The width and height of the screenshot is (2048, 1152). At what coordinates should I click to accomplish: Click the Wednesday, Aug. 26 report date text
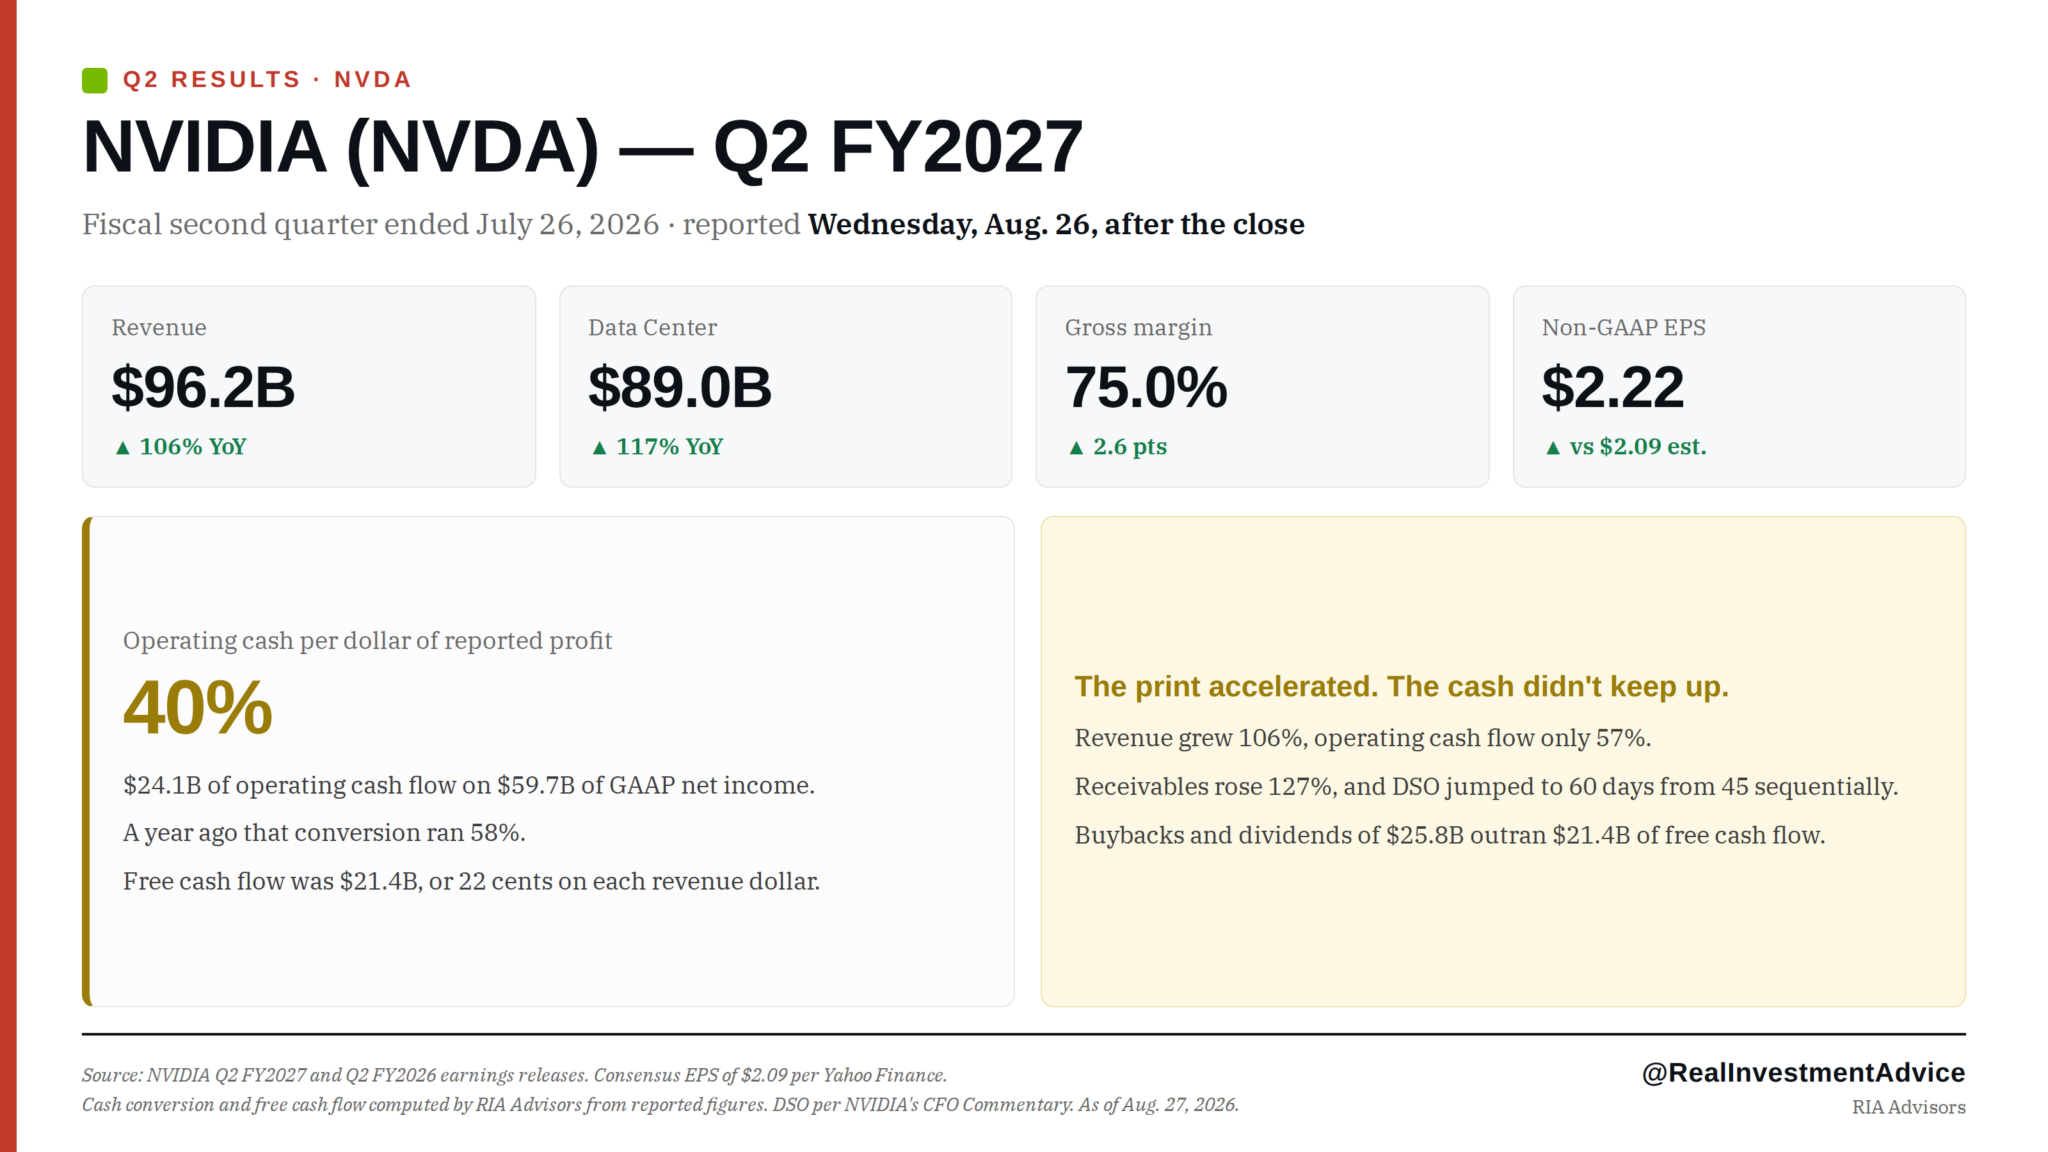tap(1056, 224)
